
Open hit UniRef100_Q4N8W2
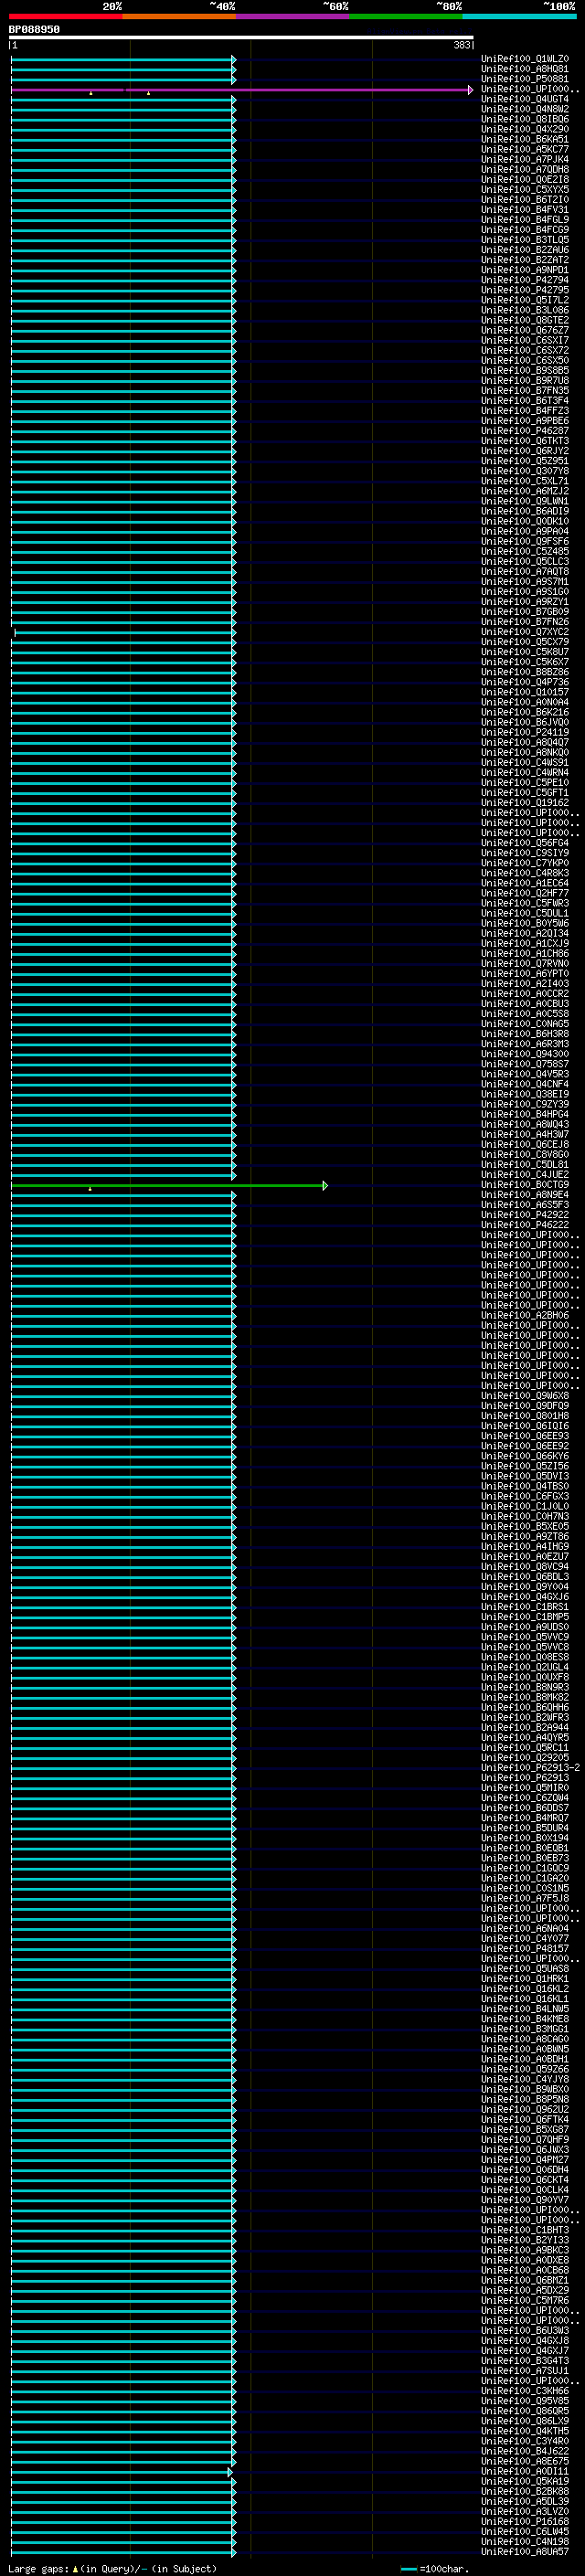click(x=525, y=109)
